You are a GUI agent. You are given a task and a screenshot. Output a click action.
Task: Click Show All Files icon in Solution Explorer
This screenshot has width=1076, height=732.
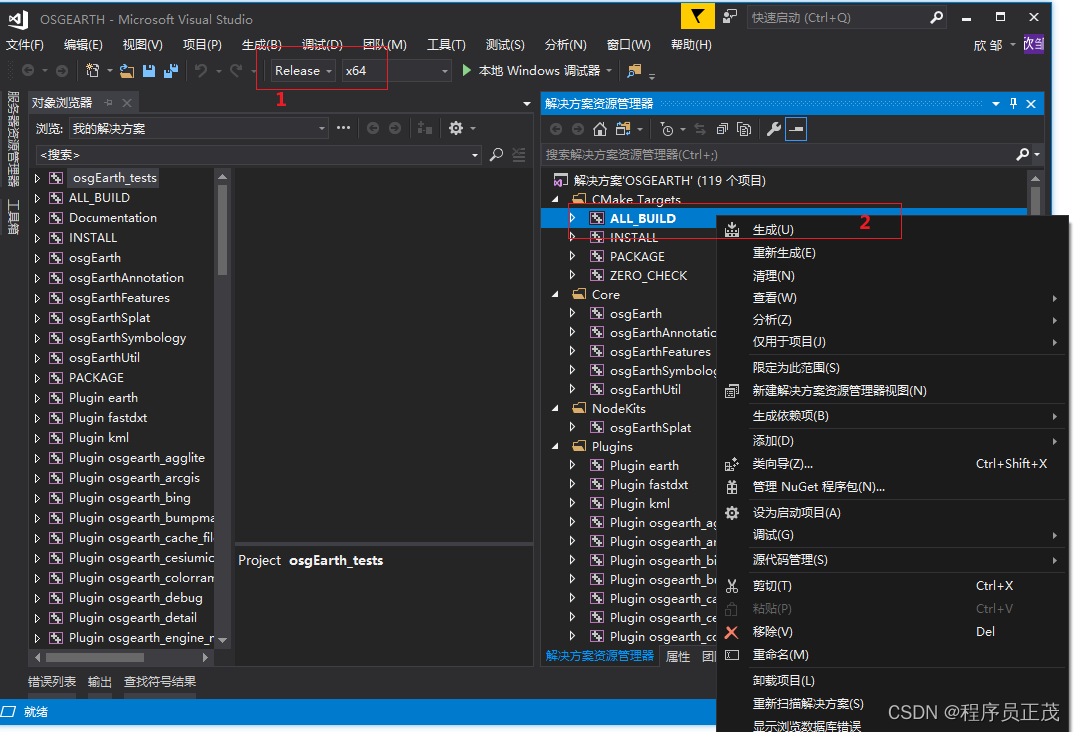(744, 129)
